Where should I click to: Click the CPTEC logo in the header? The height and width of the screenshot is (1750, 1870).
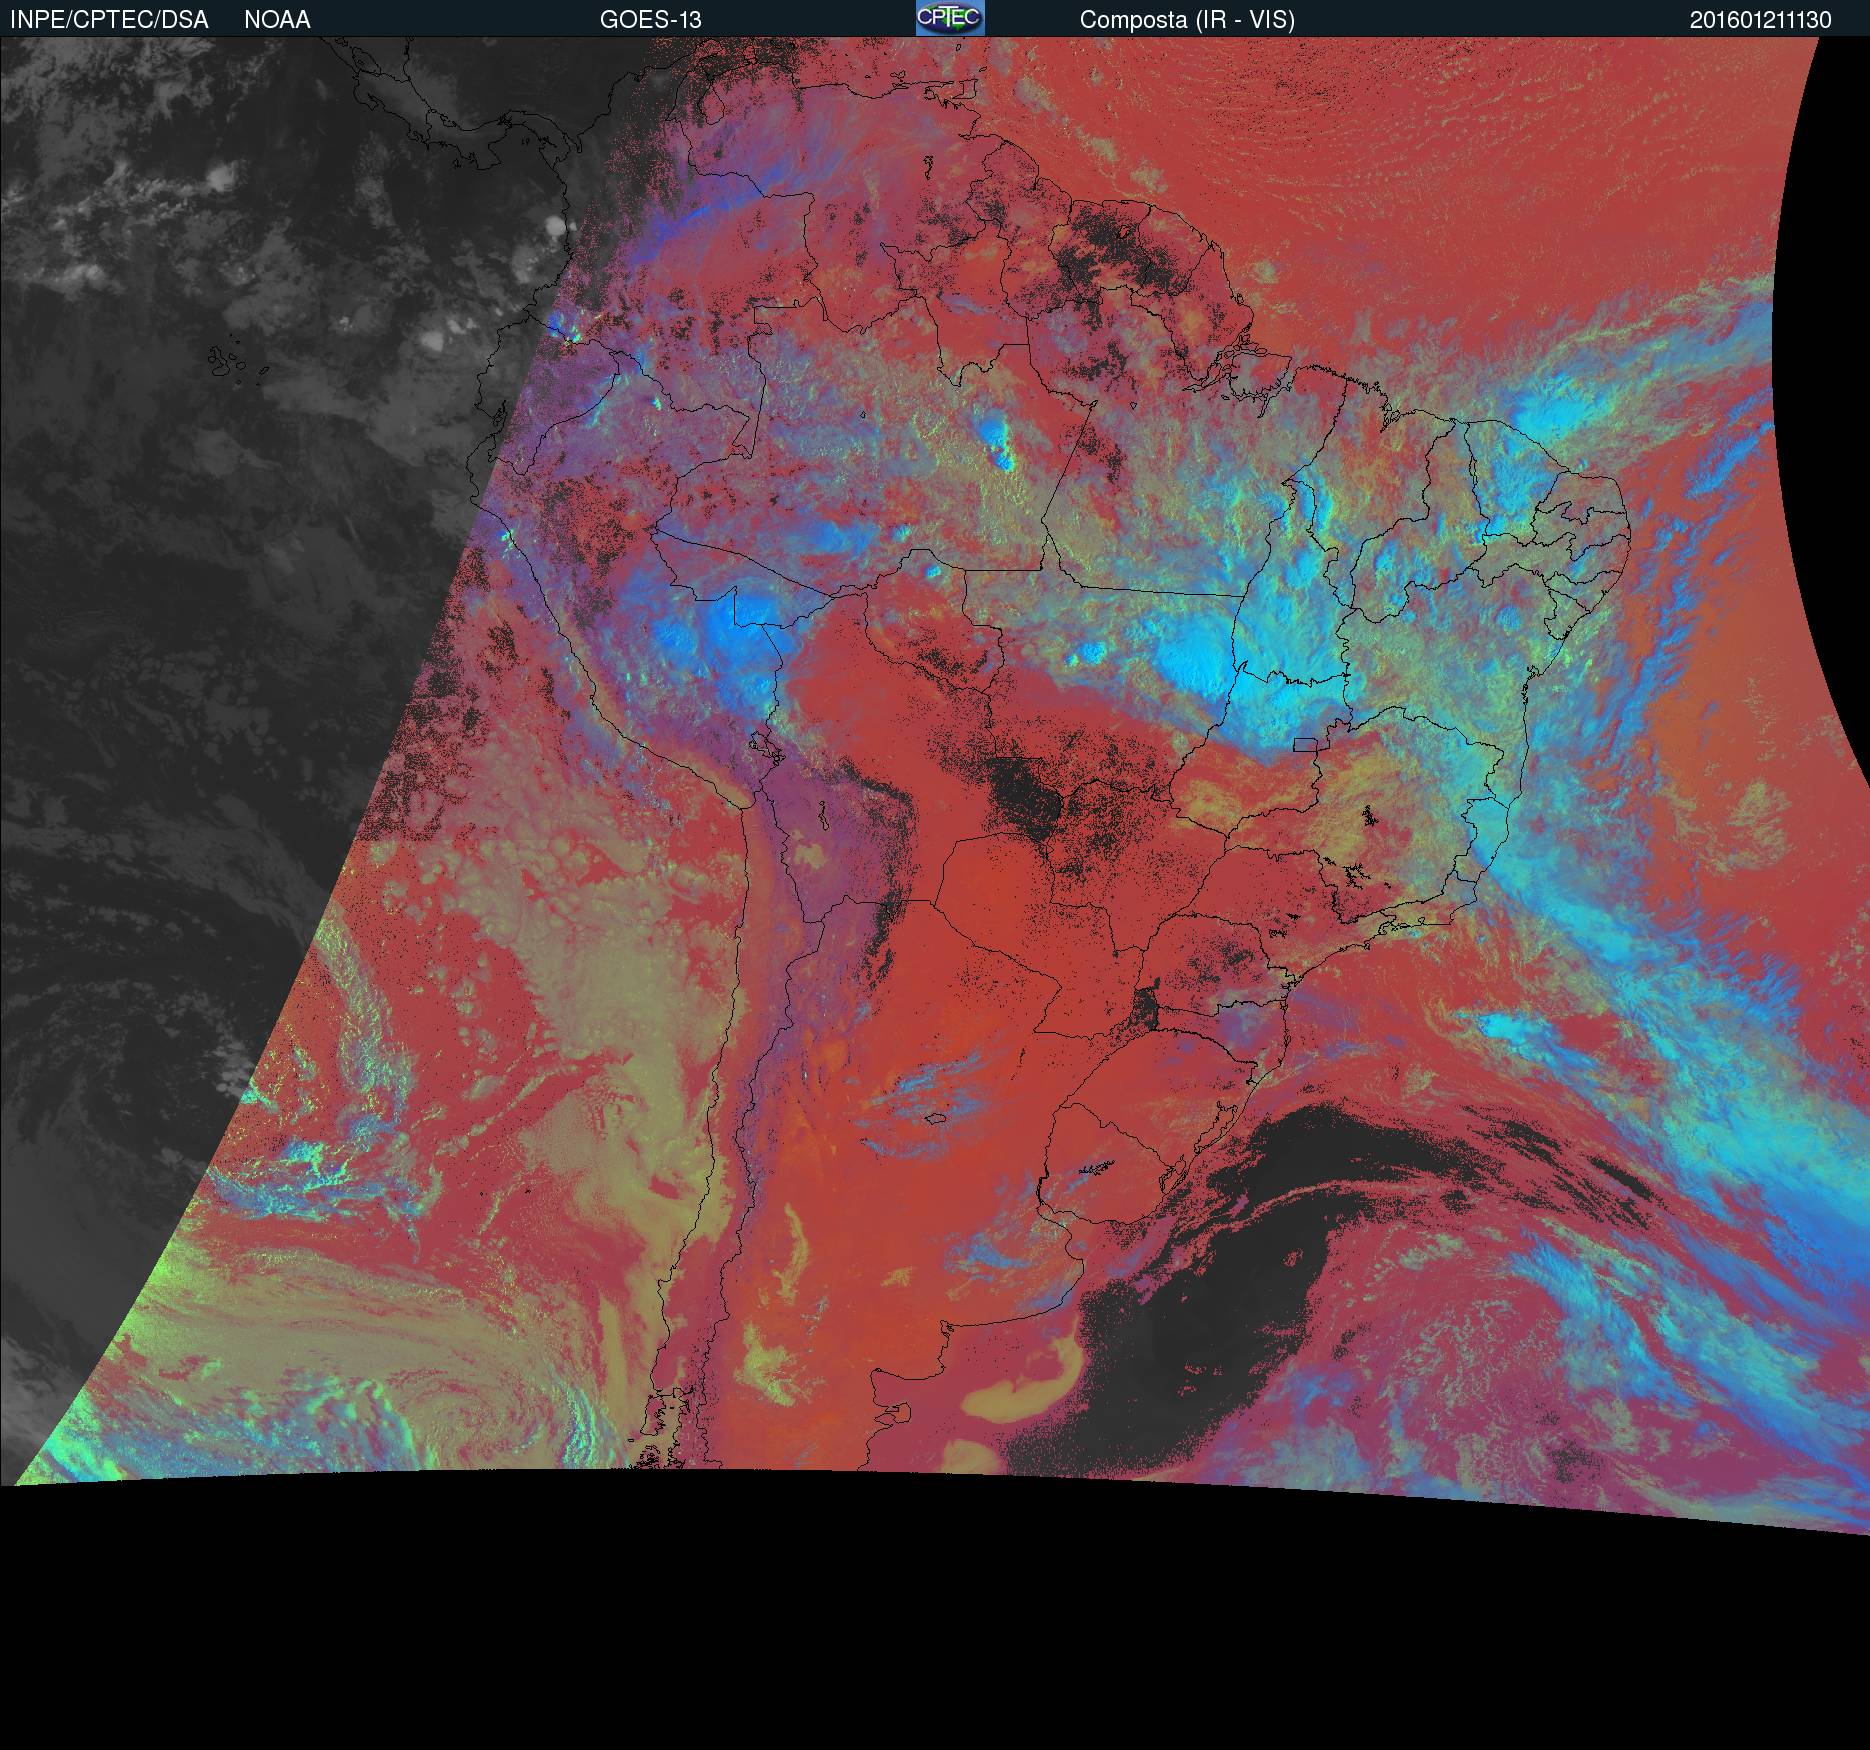949,18
